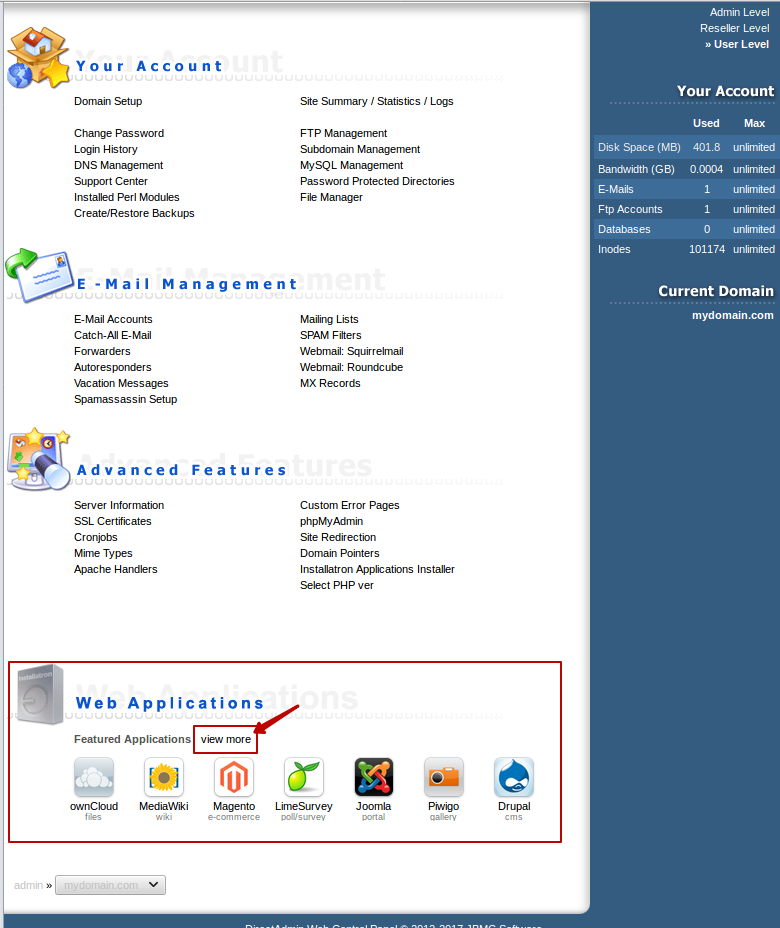Open the Drupal CMS icon
Screen dimensions: 780x928
[x=514, y=777]
